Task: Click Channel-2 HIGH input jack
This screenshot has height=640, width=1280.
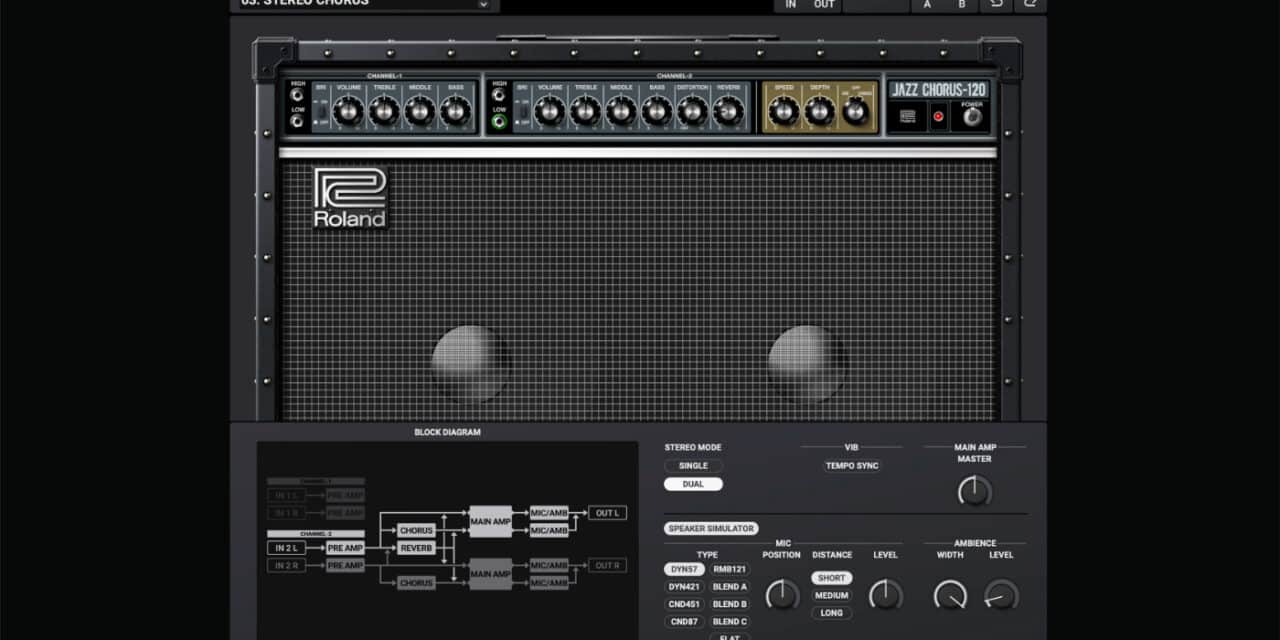Action: 499,95
